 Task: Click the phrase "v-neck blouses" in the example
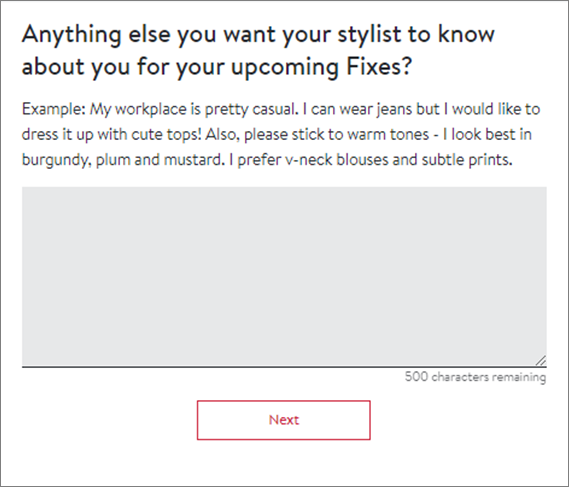[x=336, y=160]
